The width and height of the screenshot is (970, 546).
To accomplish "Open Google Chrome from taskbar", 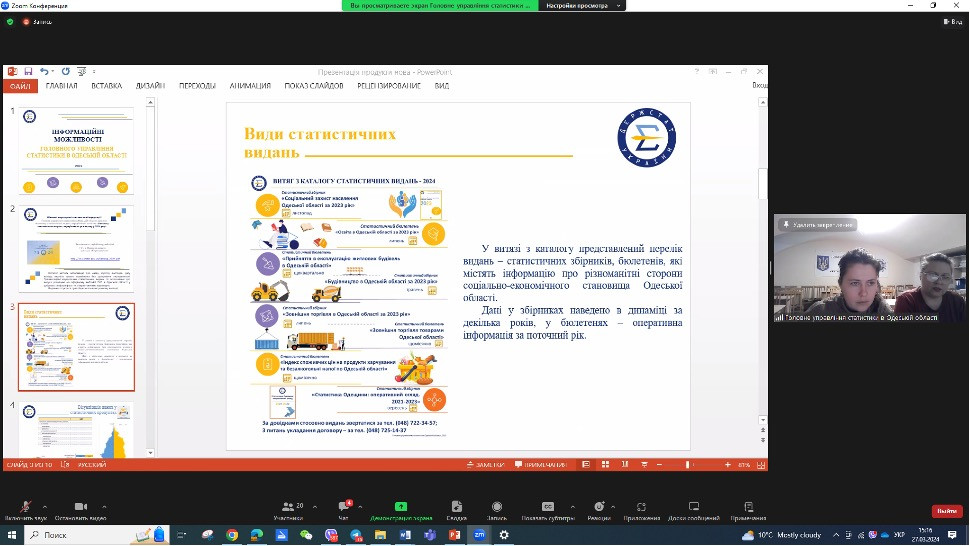I will [x=232, y=535].
